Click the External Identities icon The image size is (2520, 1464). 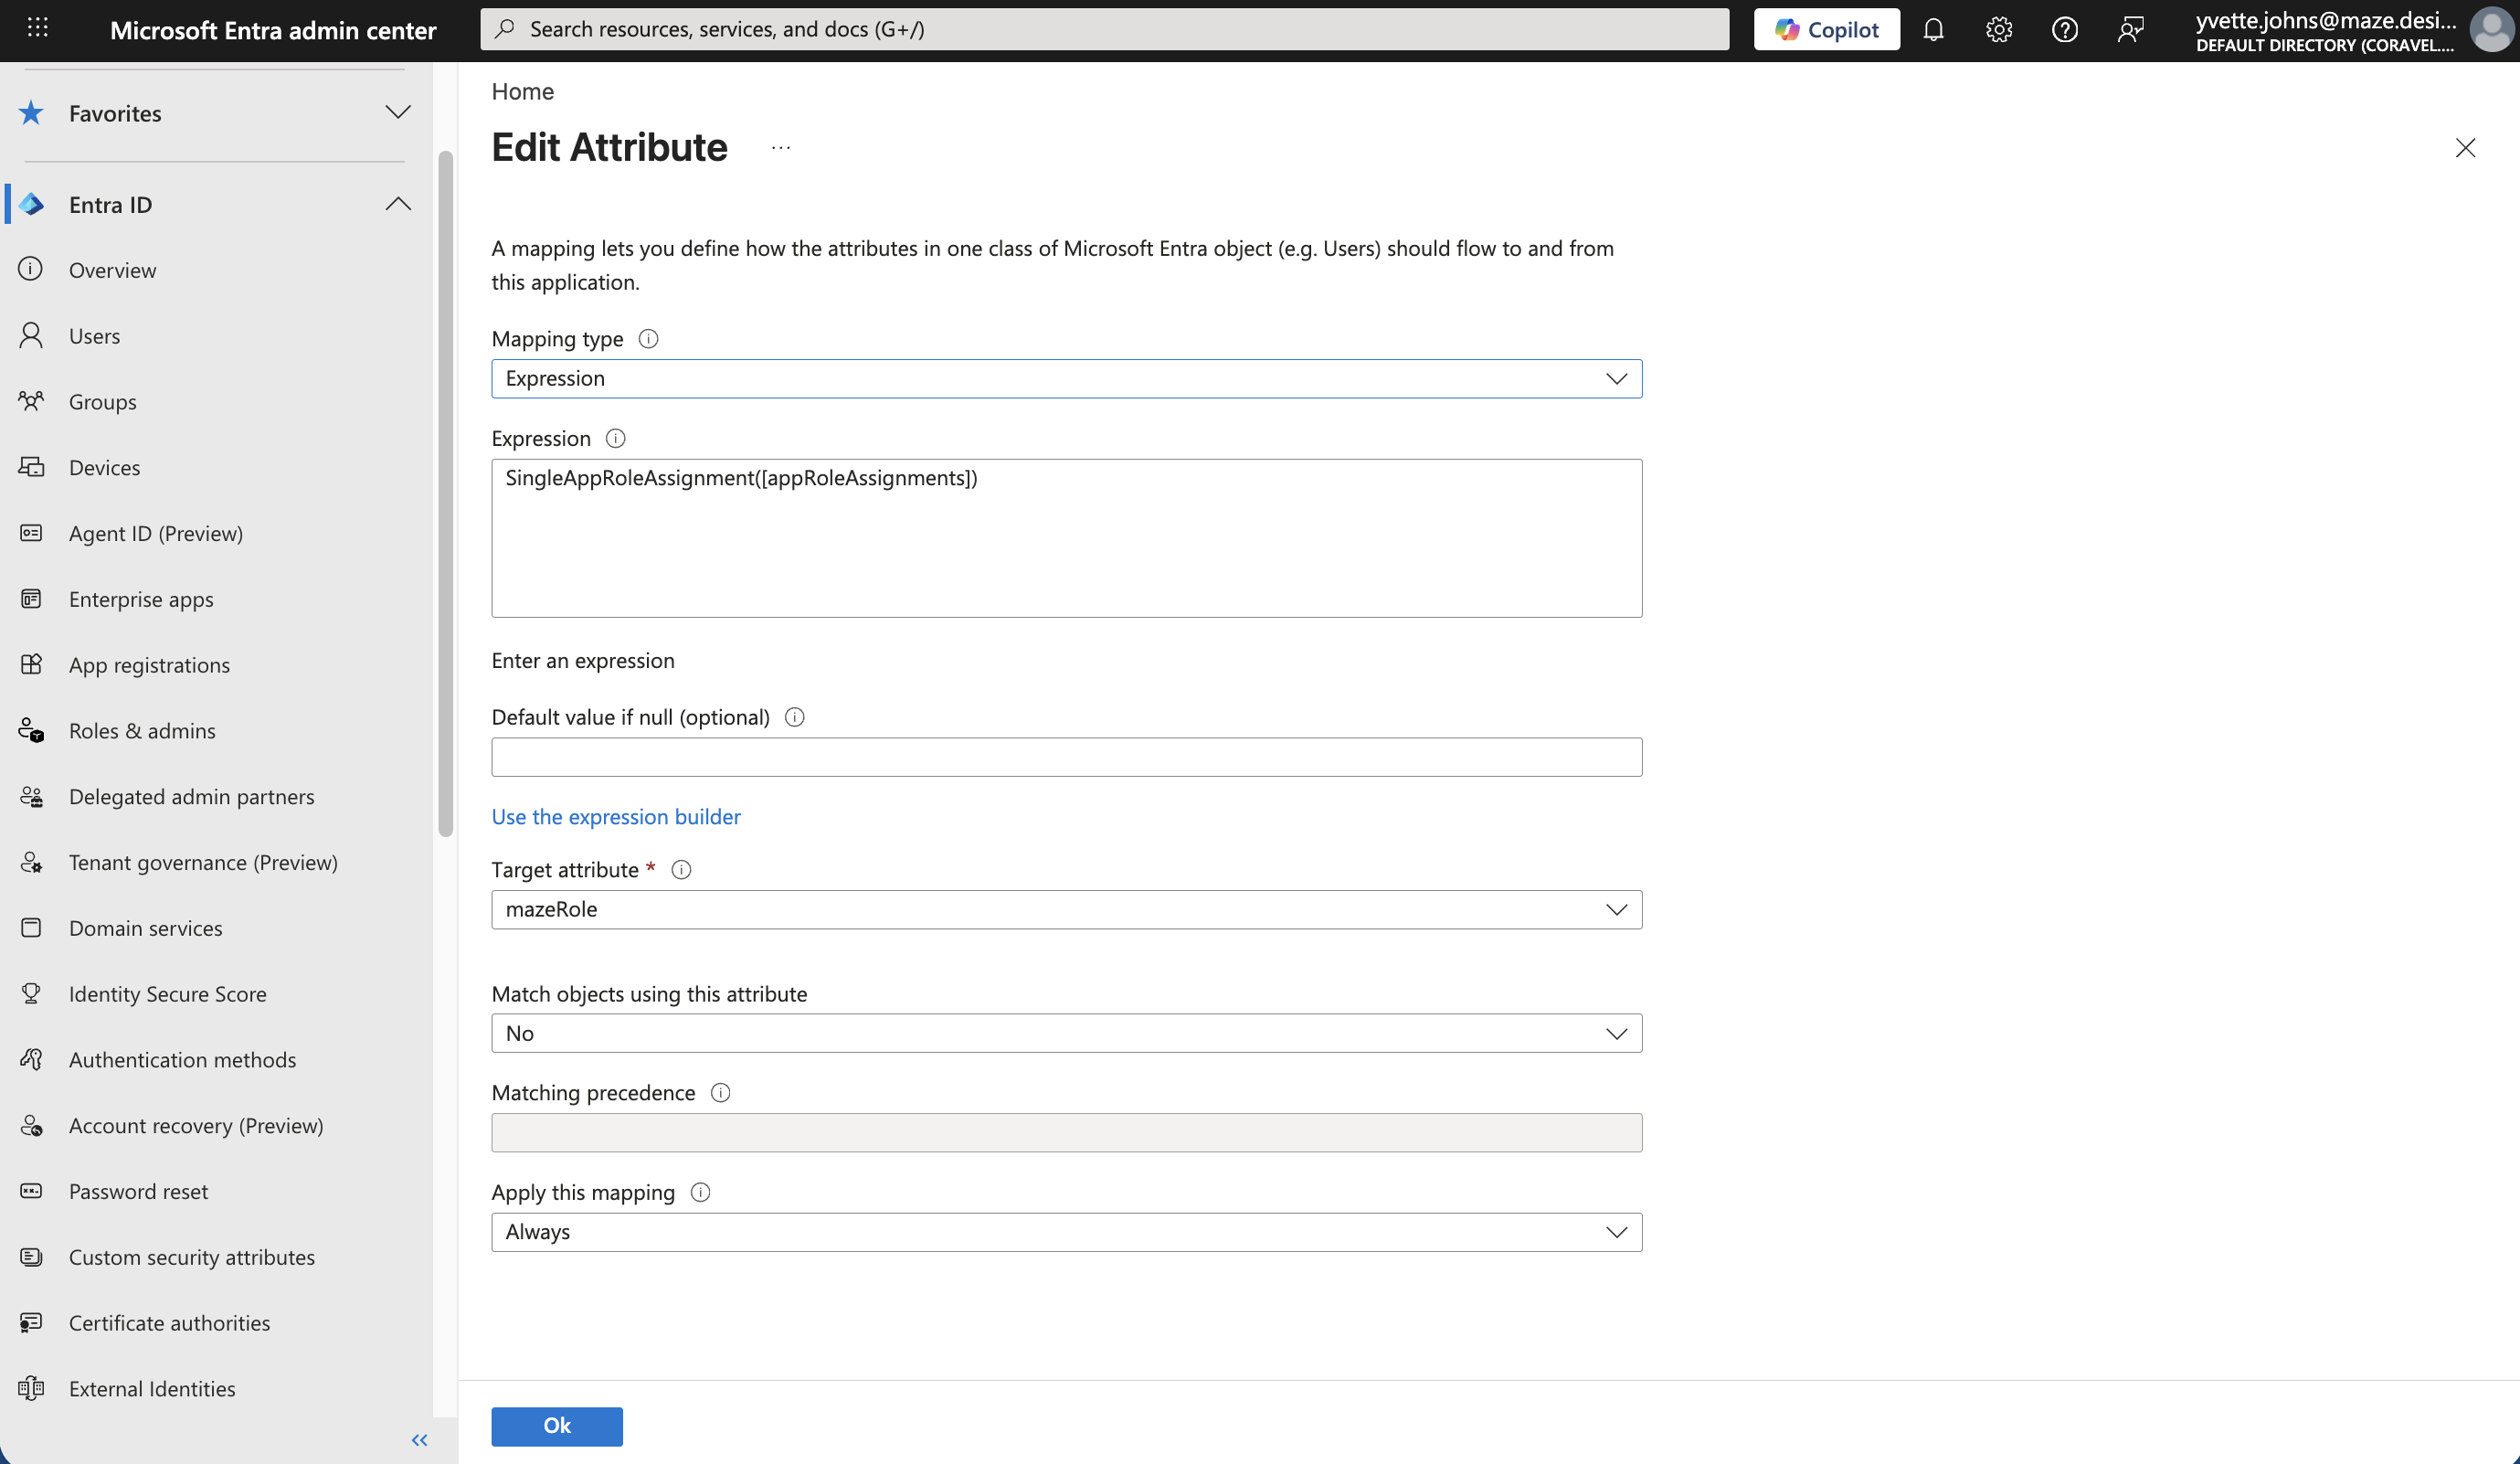31,1388
